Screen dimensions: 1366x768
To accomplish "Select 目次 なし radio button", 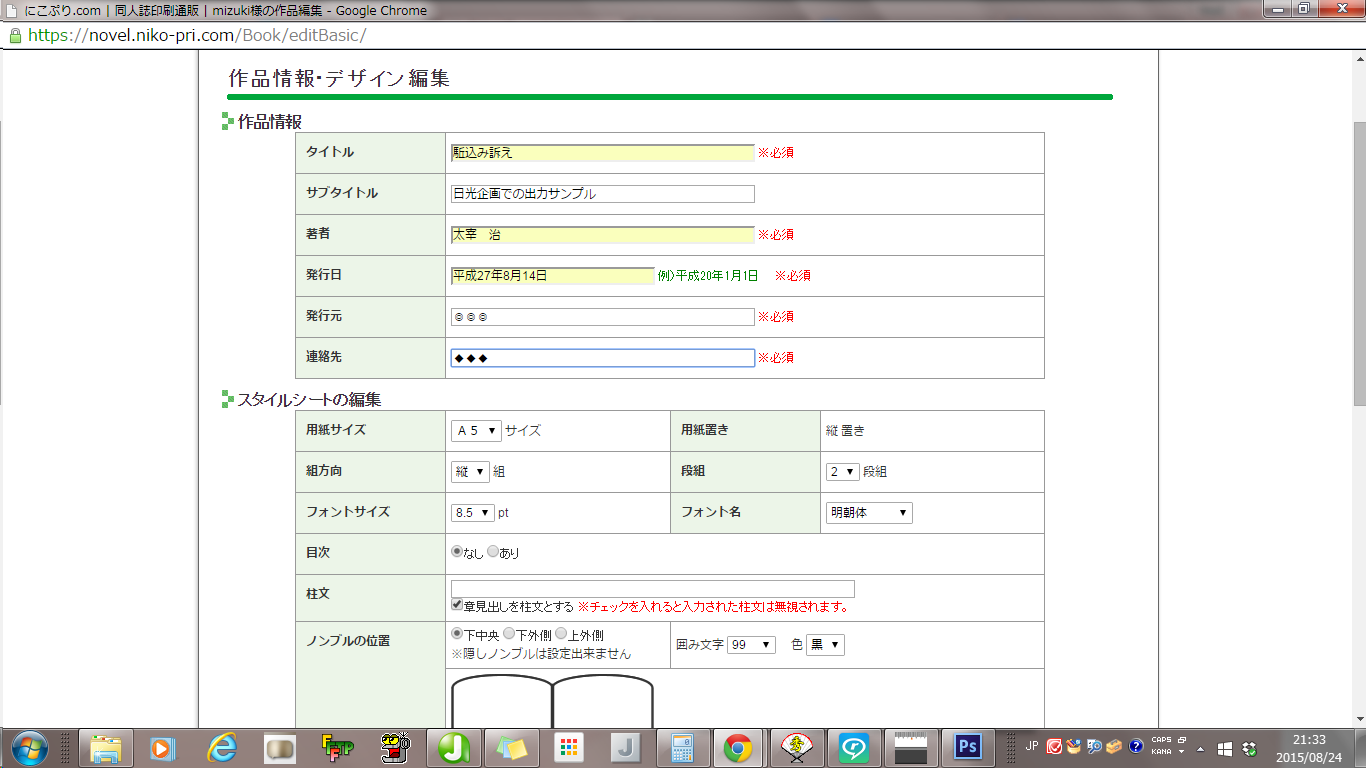I will point(457,551).
